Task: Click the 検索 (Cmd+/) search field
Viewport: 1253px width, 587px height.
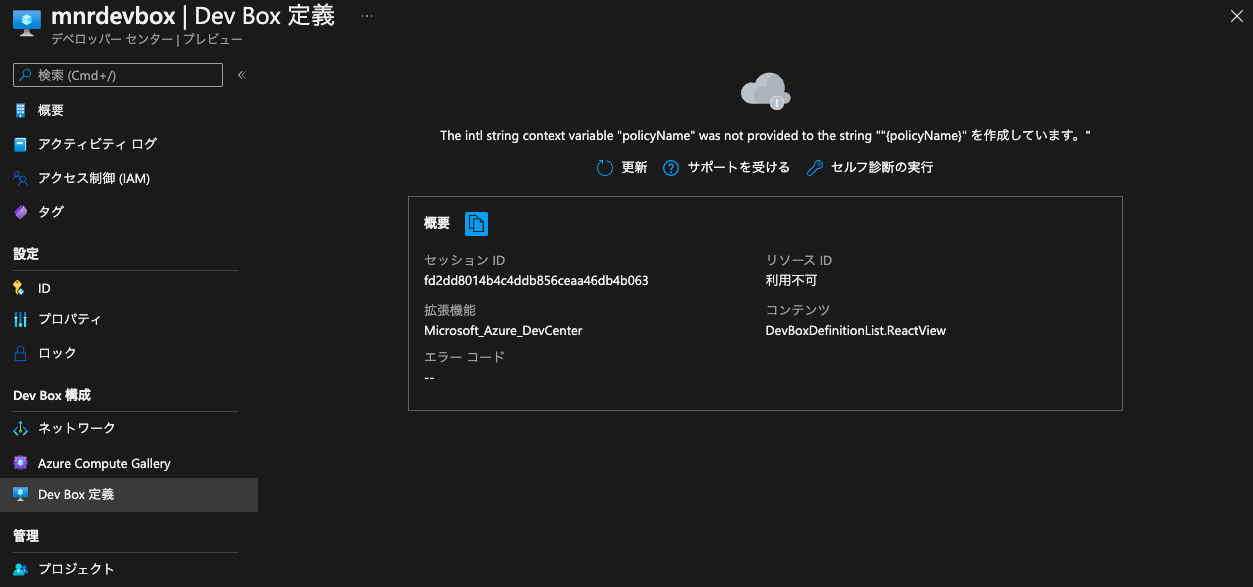Action: tap(117, 74)
